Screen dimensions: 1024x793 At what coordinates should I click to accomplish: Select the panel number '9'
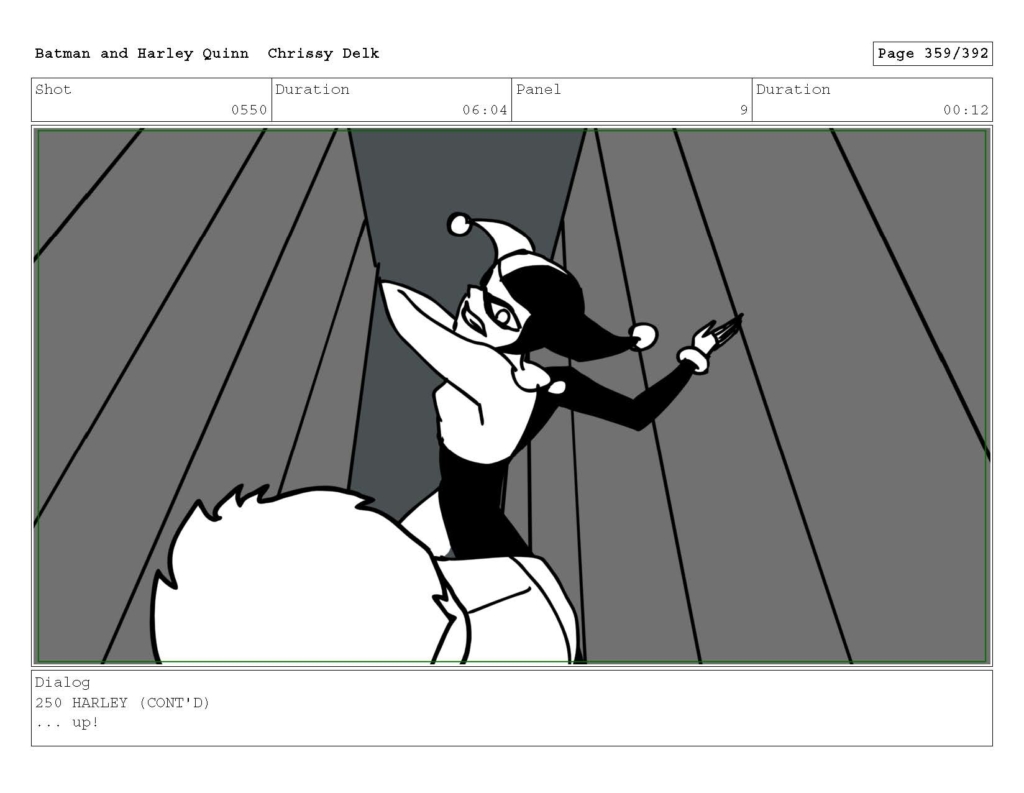click(743, 110)
